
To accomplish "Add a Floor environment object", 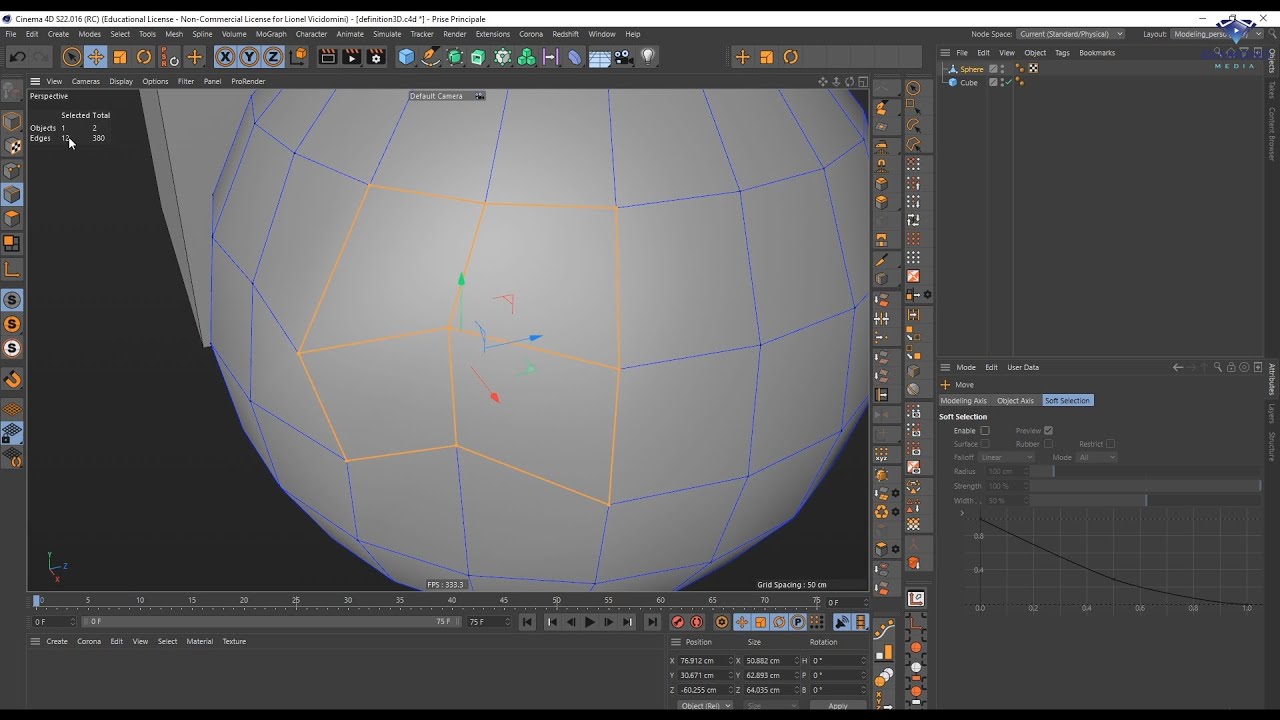I will tap(599, 57).
